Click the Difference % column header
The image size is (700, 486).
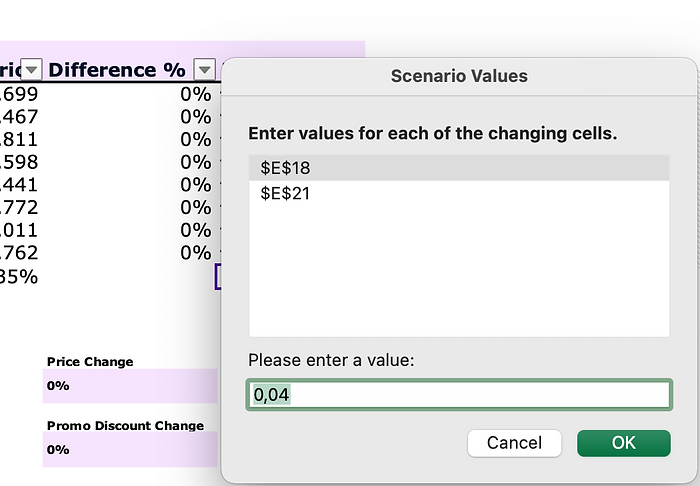[117, 70]
